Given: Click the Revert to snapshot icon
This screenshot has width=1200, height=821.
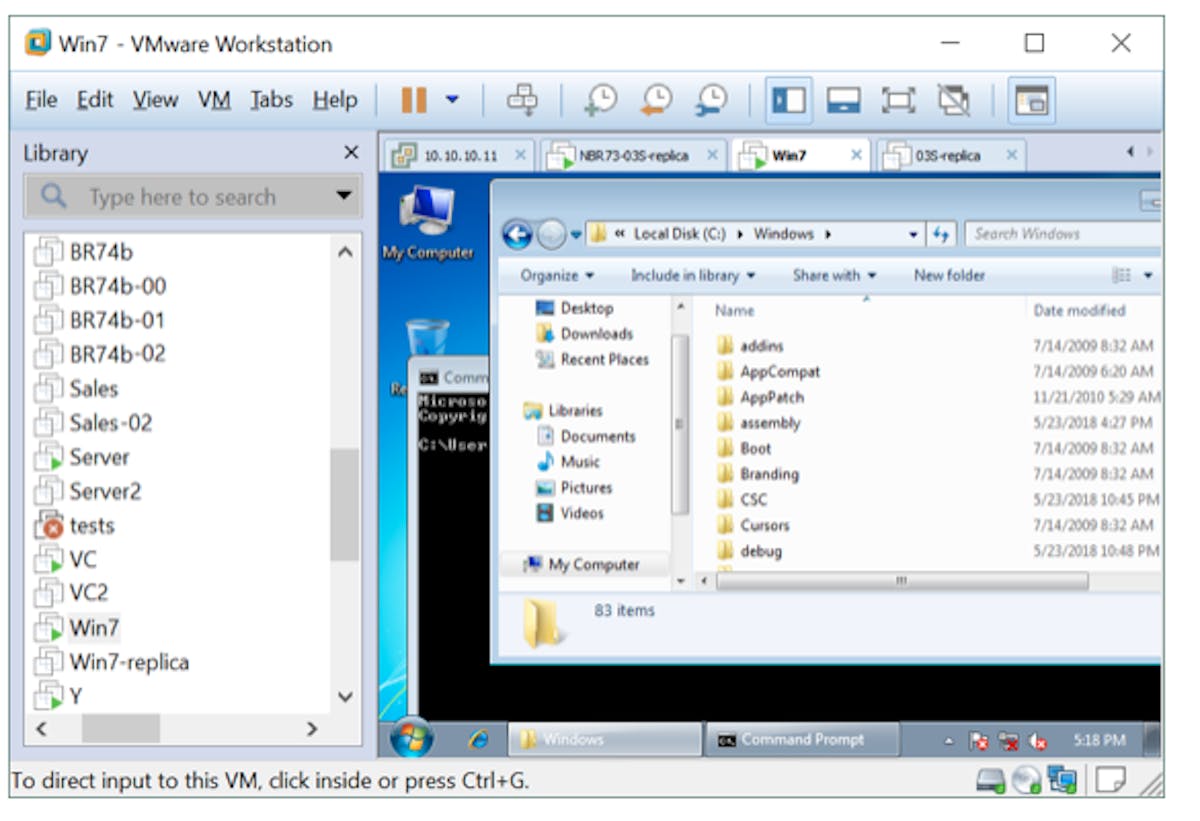Looking at the screenshot, I should 656,100.
